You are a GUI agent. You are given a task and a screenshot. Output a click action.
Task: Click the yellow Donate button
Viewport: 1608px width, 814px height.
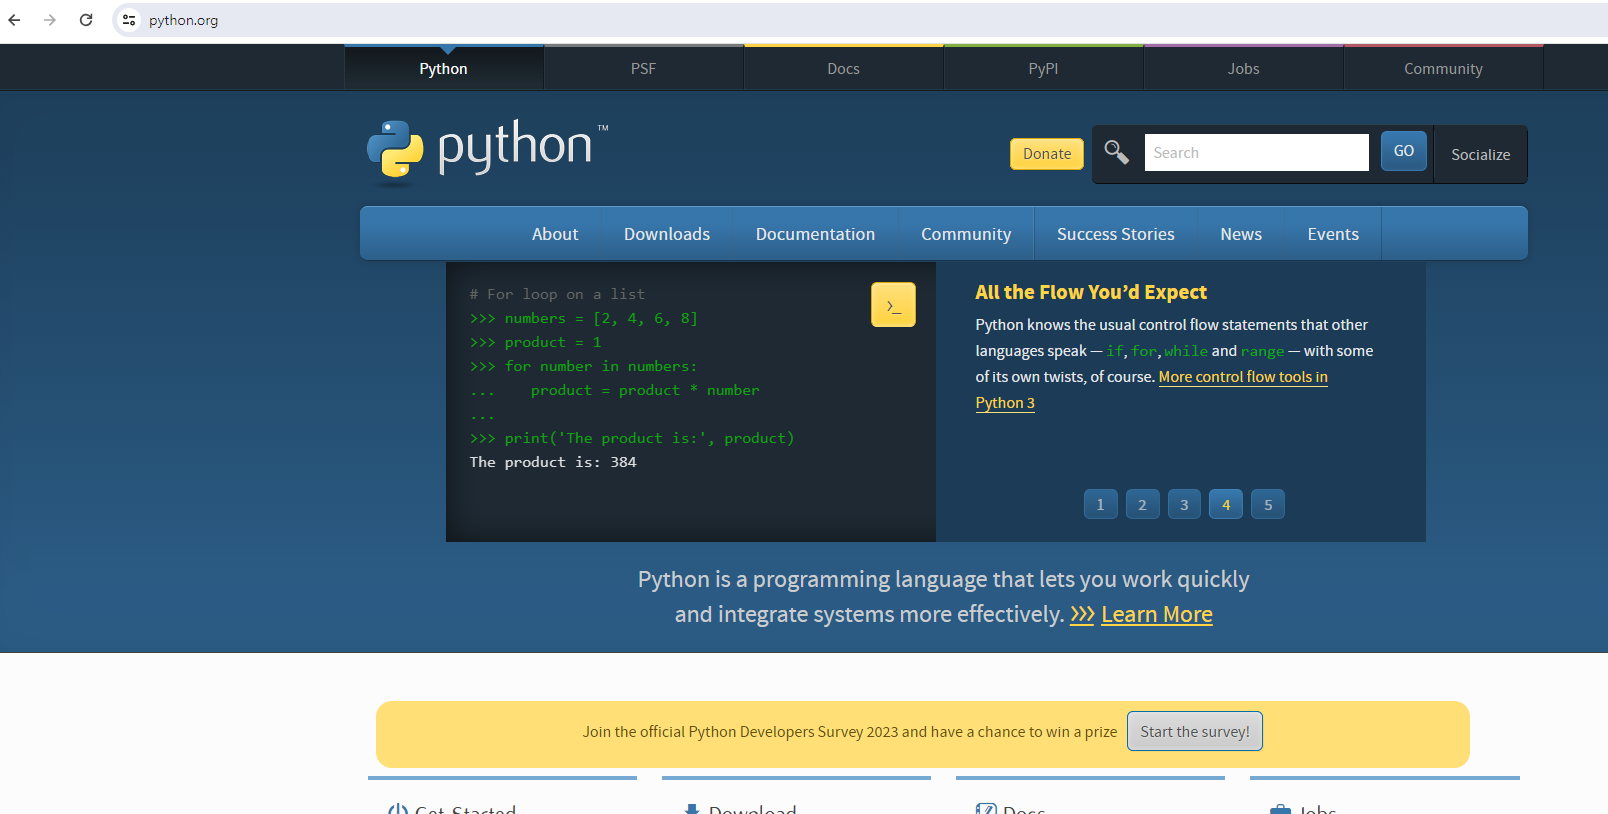coord(1047,154)
